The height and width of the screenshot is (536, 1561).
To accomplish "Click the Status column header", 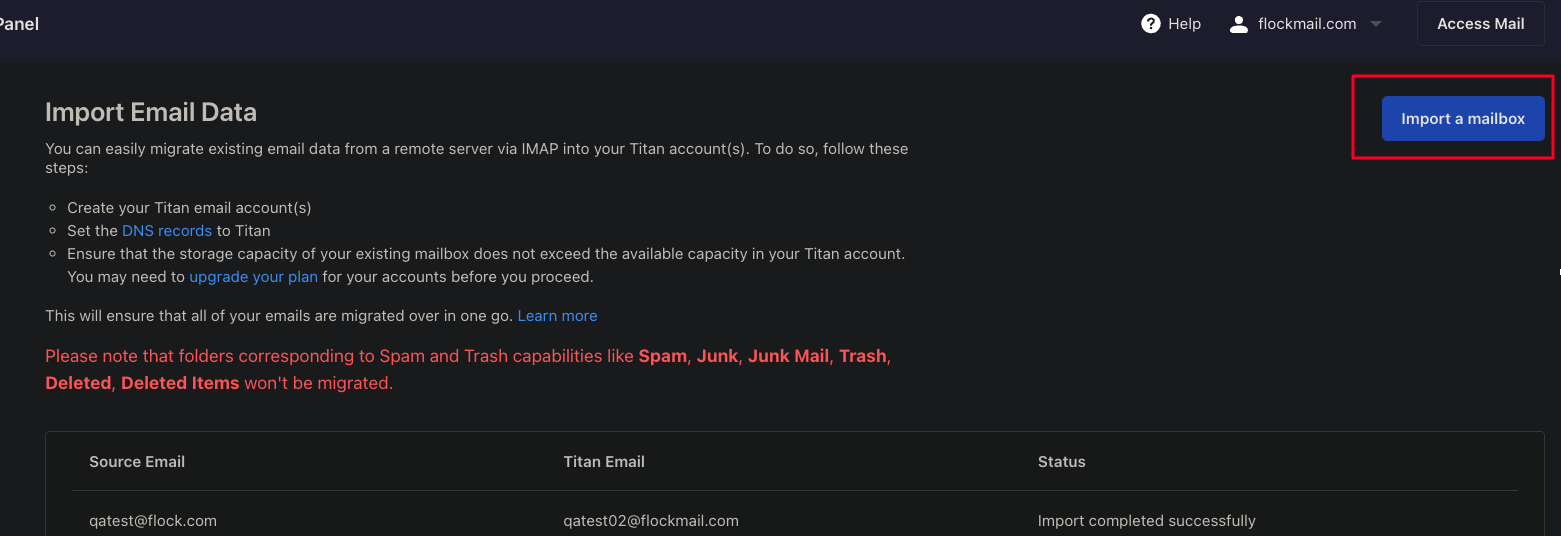I will coord(1062,462).
